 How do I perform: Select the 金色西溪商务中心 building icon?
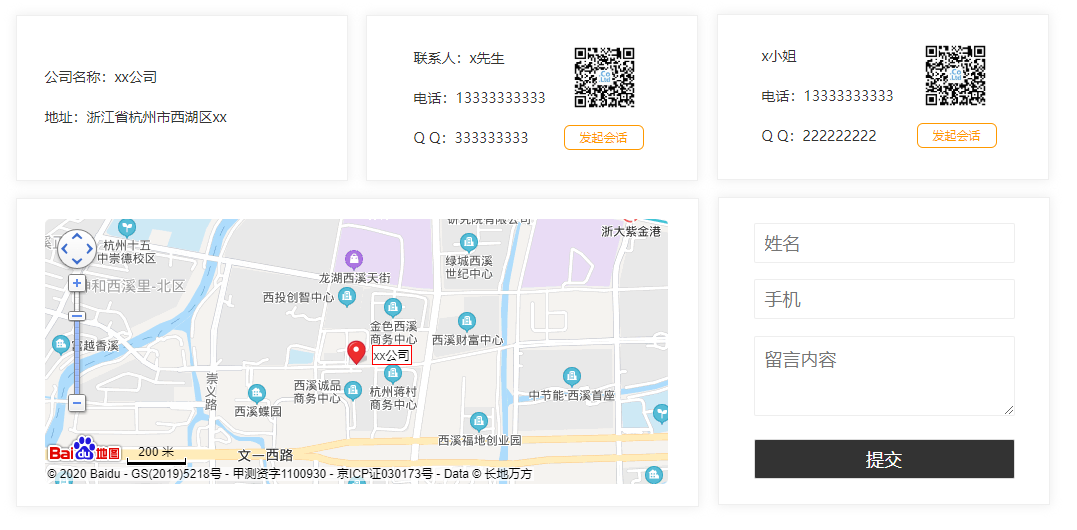393,308
